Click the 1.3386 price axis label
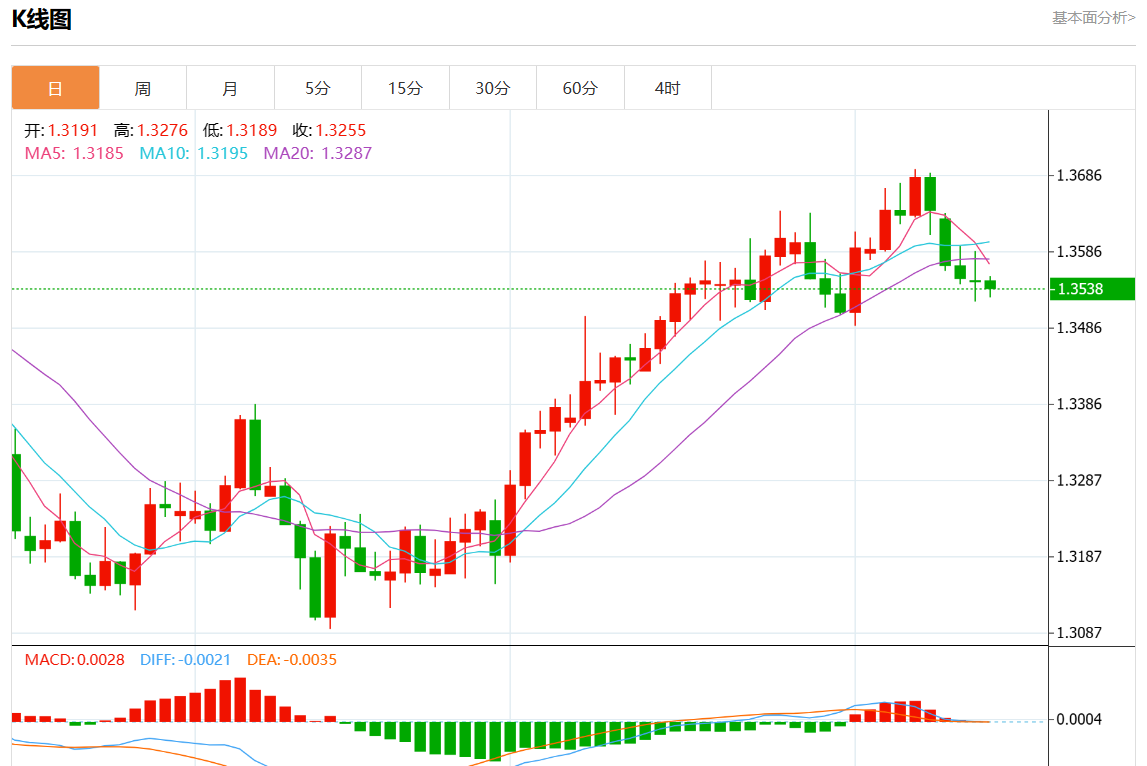The width and height of the screenshot is (1147, 766). 1079,404
